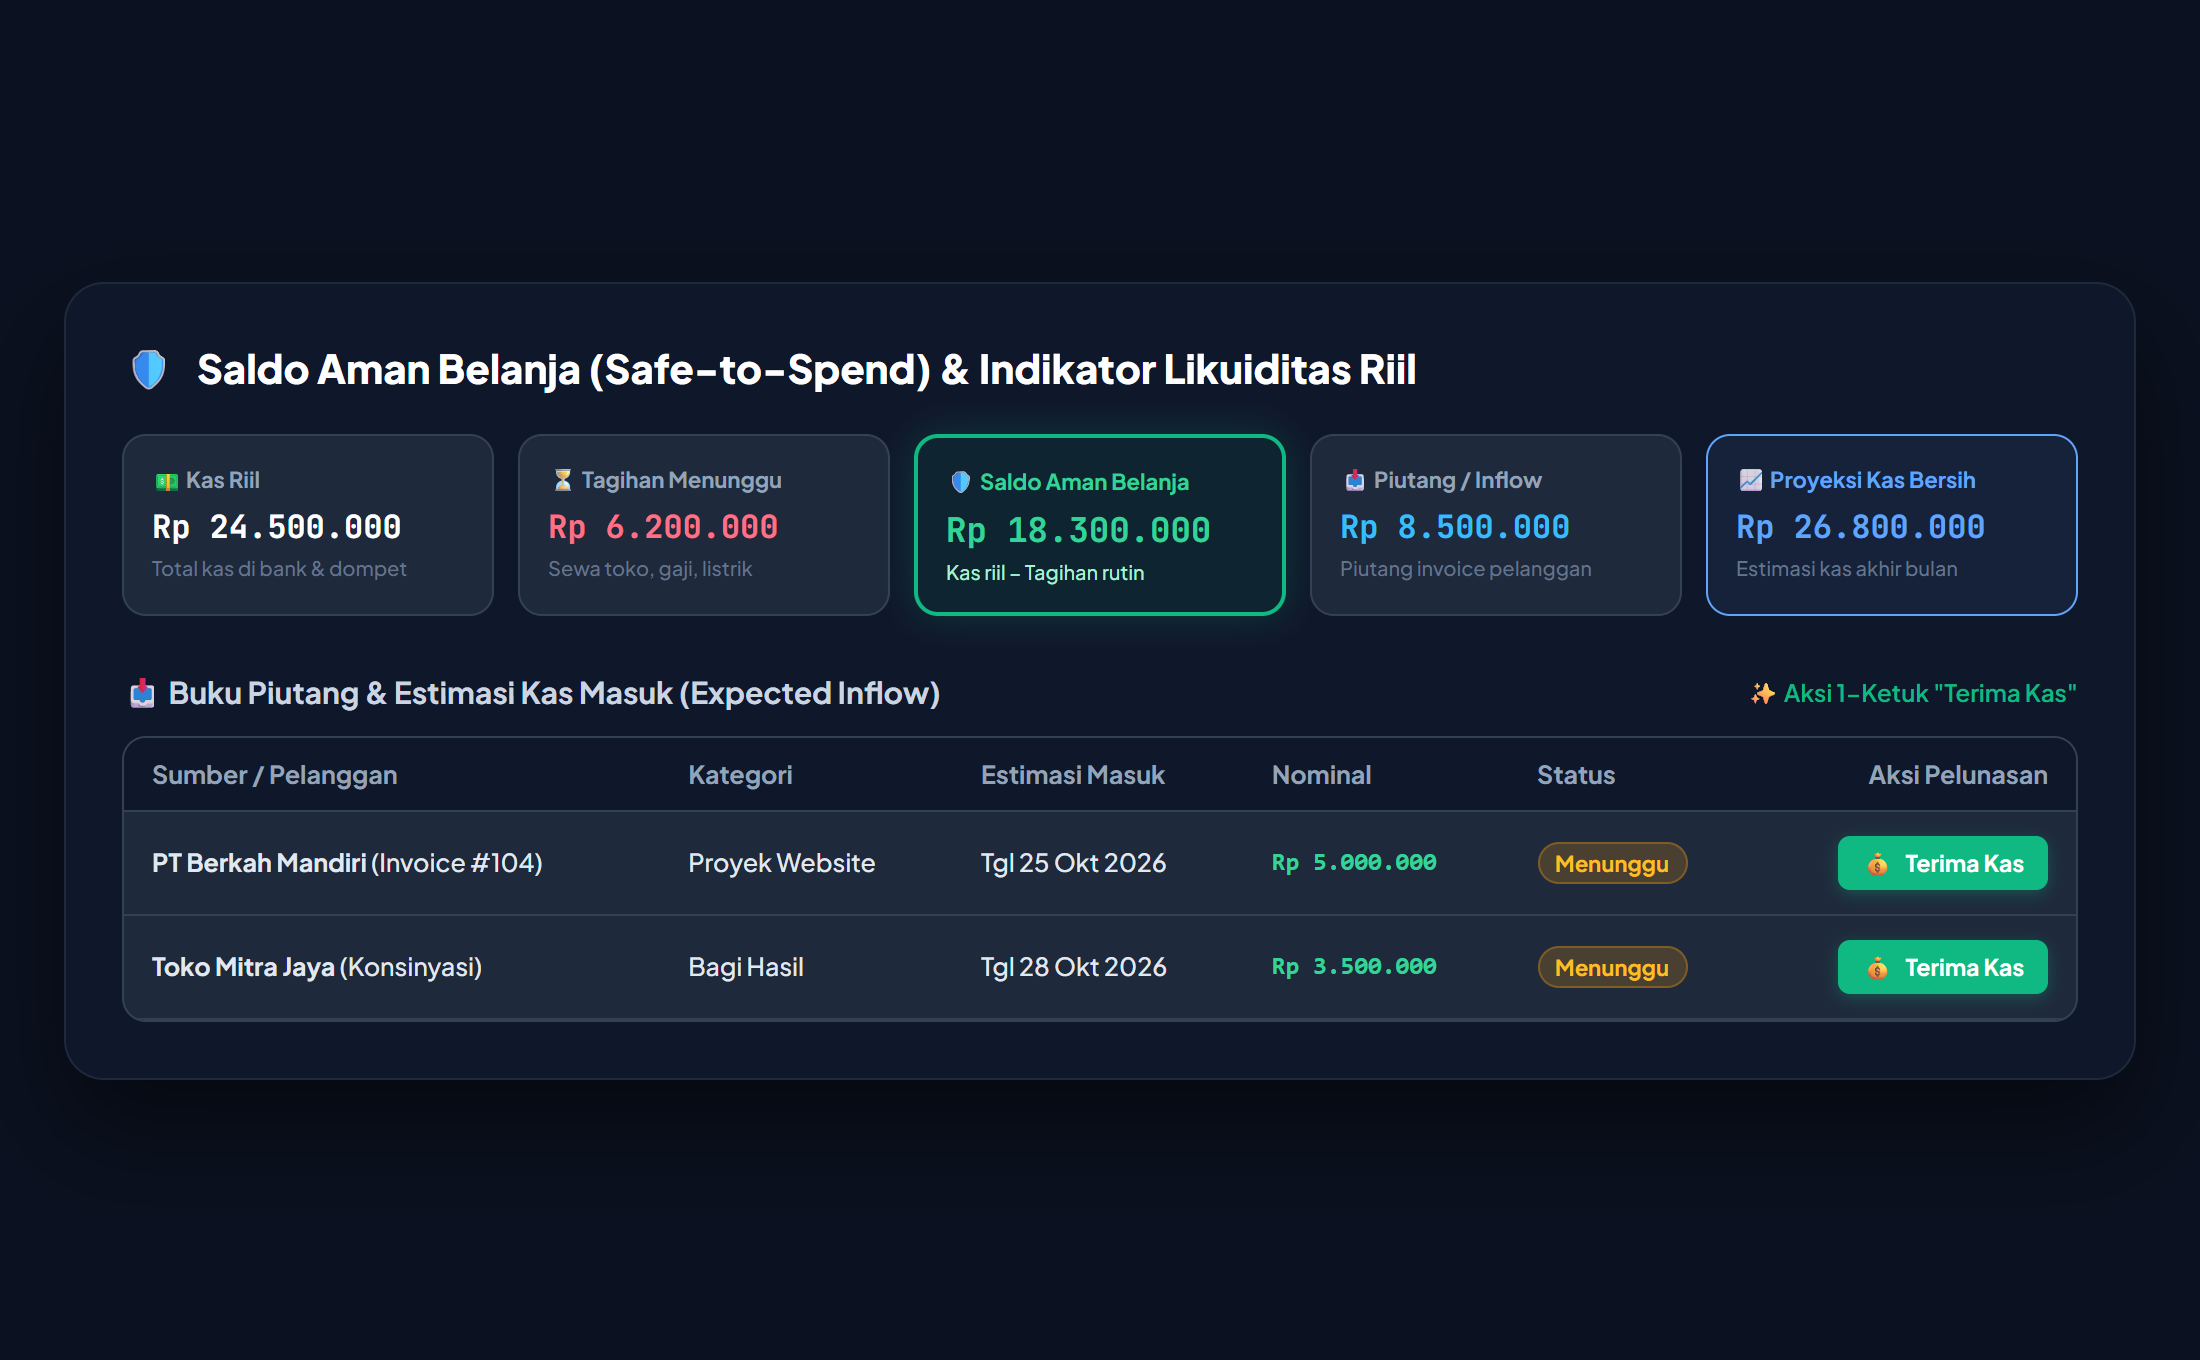Click the chart icon next to Proyeksi Kas Bersih
This screenshot has width=2200, height=1360.
coord(1750,480)
